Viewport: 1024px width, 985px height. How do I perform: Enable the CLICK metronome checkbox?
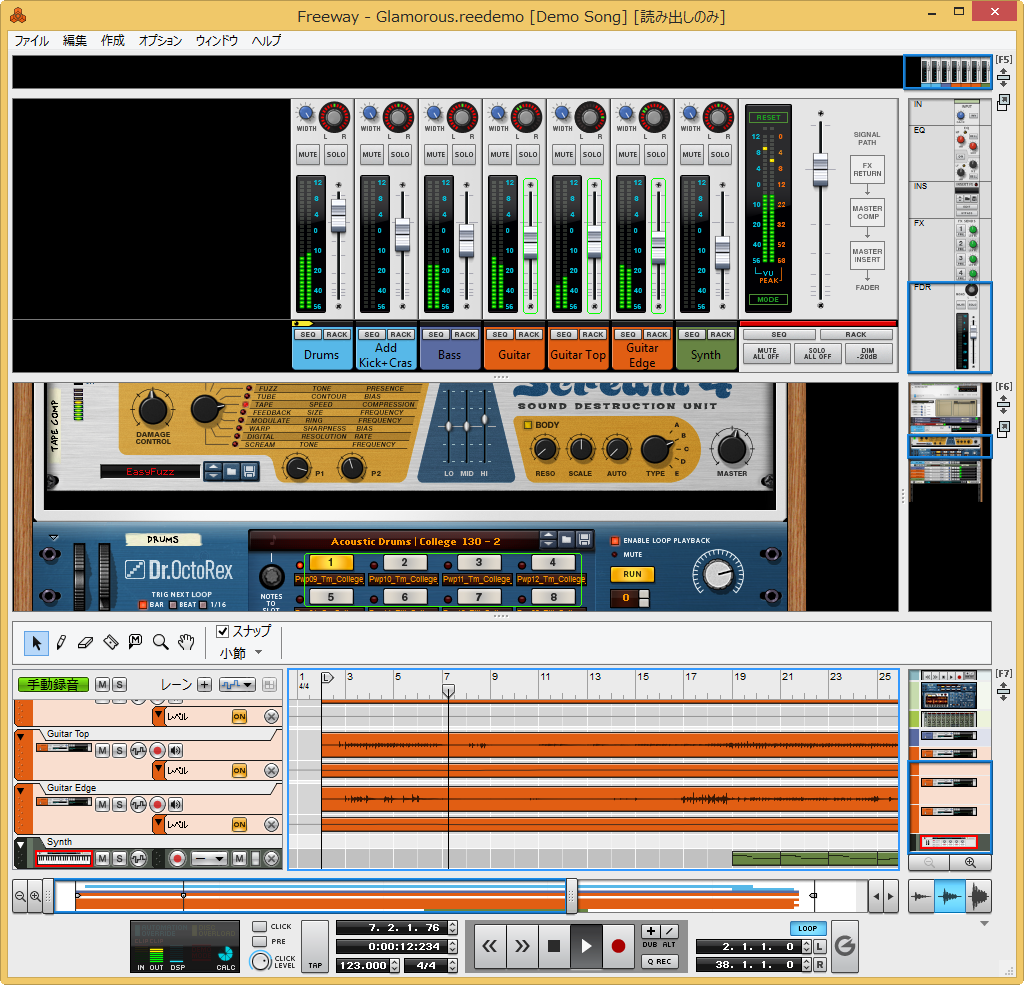(x=259, y=926)
